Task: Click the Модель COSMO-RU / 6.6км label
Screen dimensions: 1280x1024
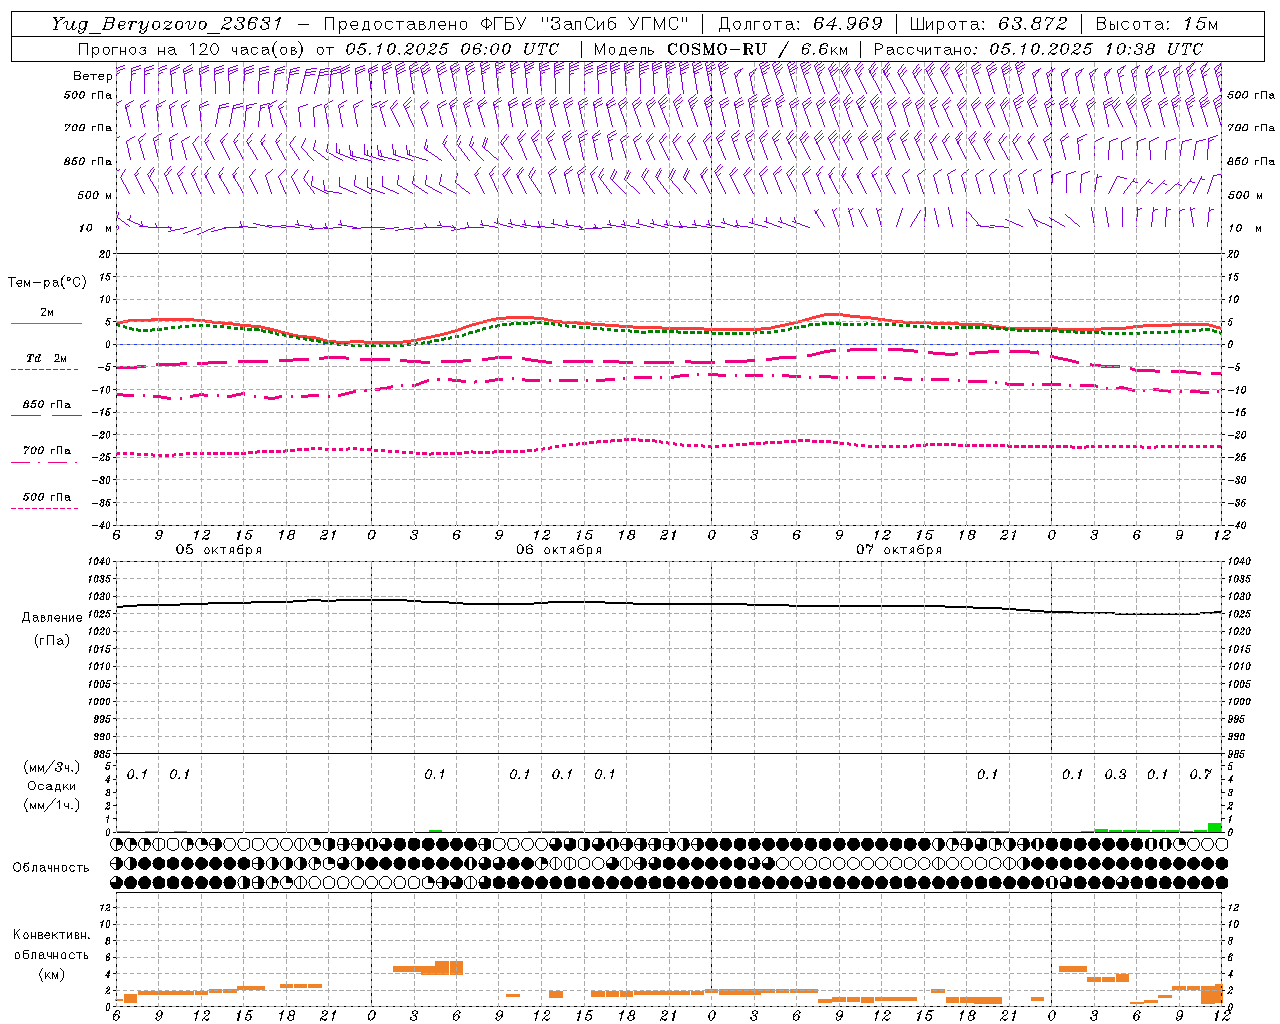Action: pyautogui.click(x=720, y=48)
